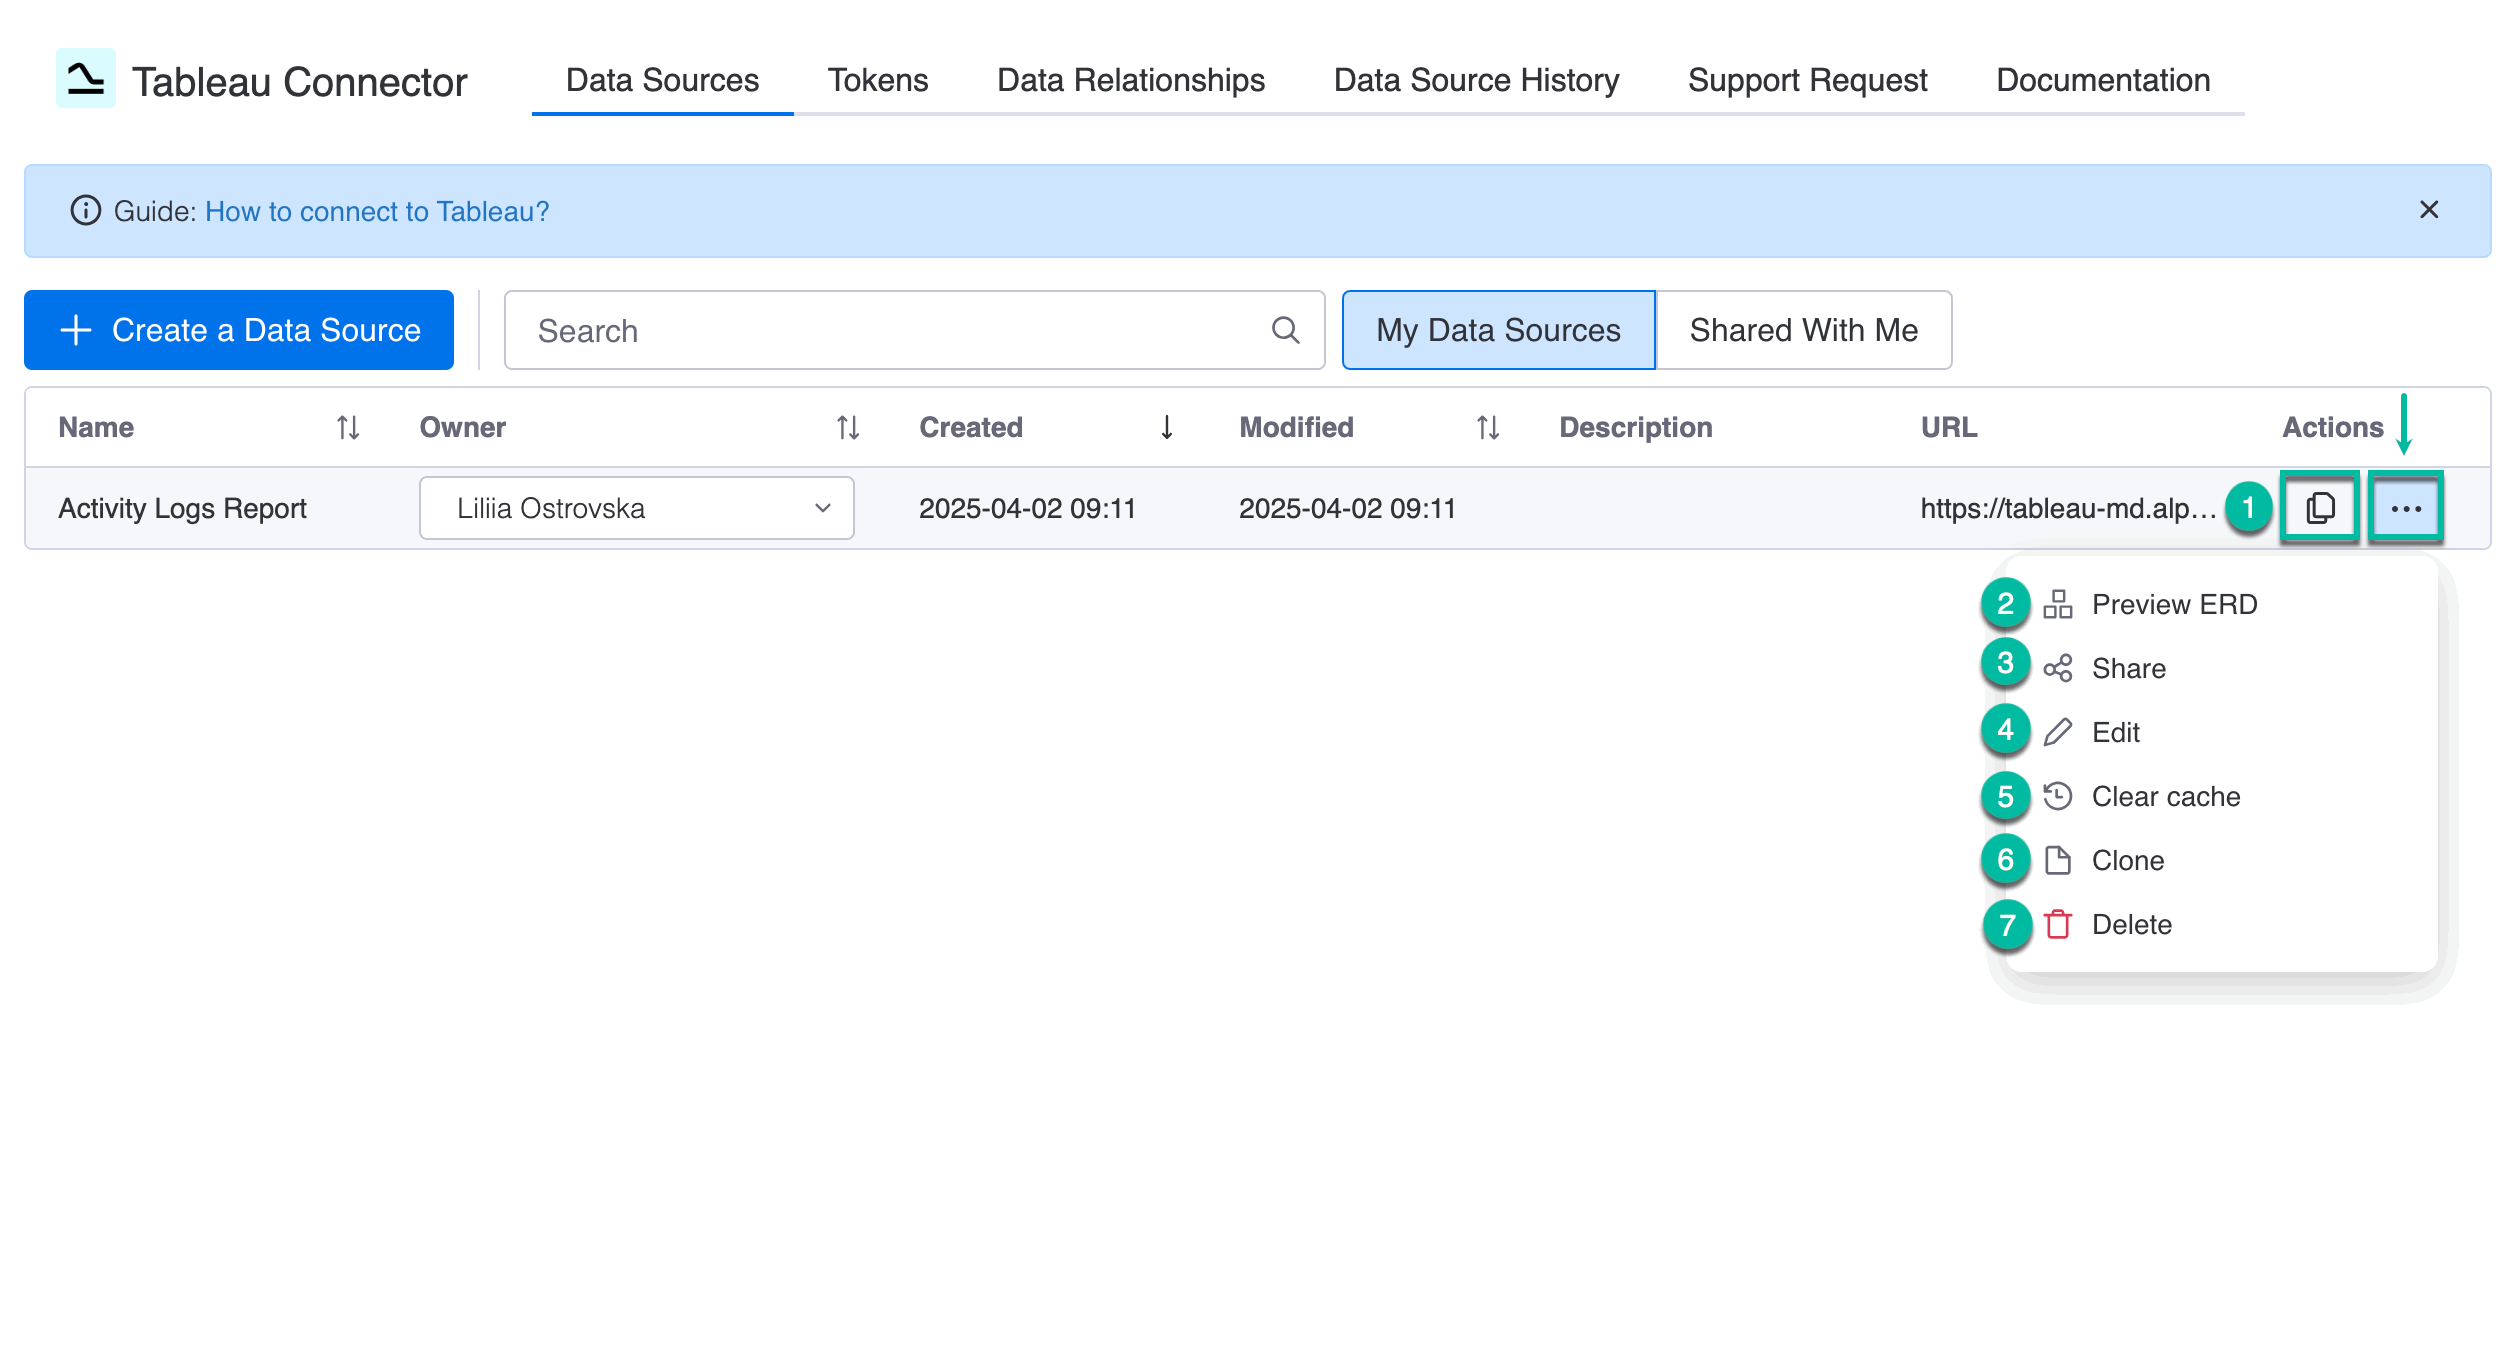Click the Clear cache icon
The width and height of the screenshot is (2520, 1352).
tap(2058, 796)
